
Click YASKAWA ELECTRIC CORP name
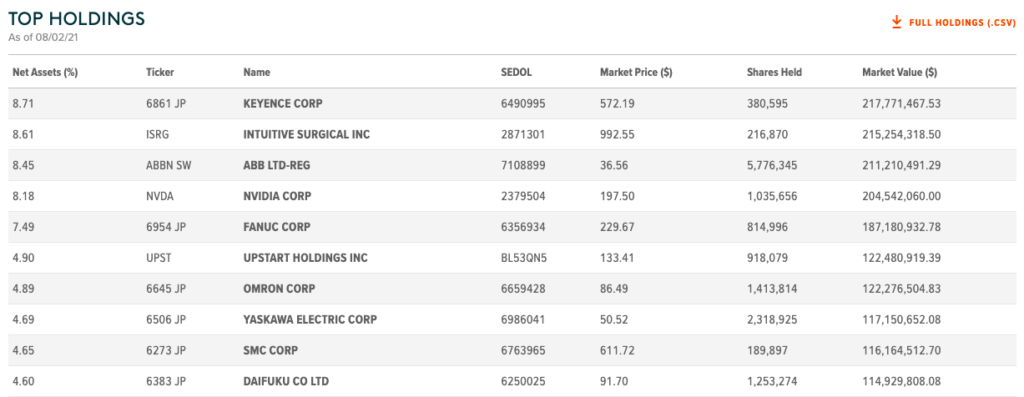pyautogui.click(x=310, y=320)
